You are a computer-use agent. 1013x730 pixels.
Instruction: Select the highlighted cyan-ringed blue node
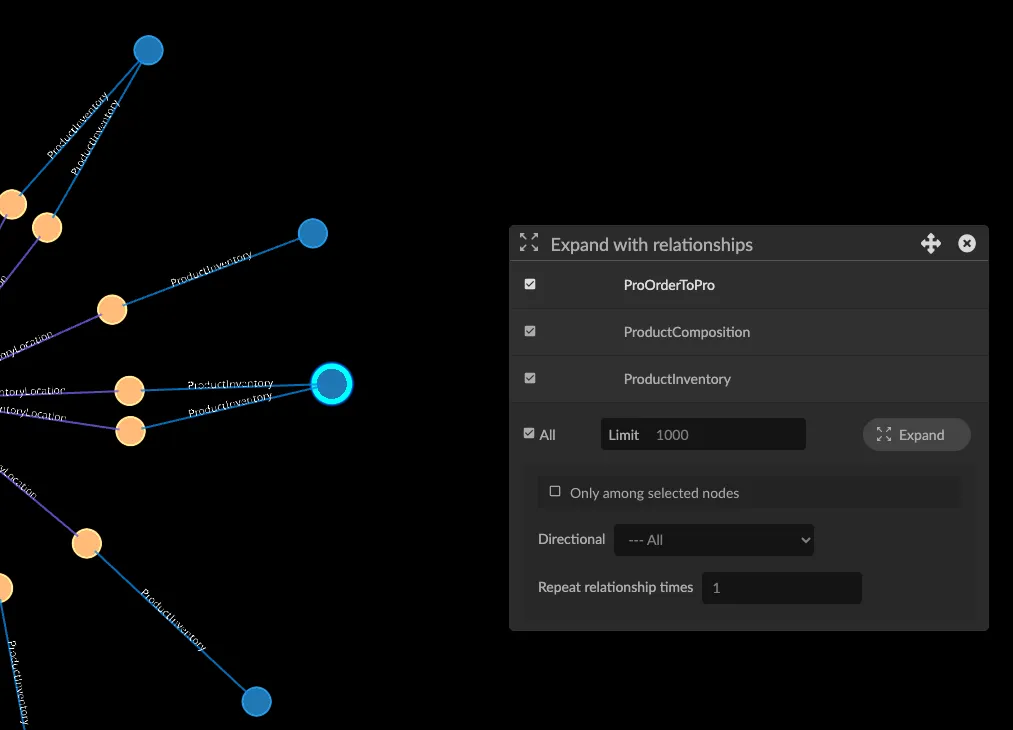(332, 384)
